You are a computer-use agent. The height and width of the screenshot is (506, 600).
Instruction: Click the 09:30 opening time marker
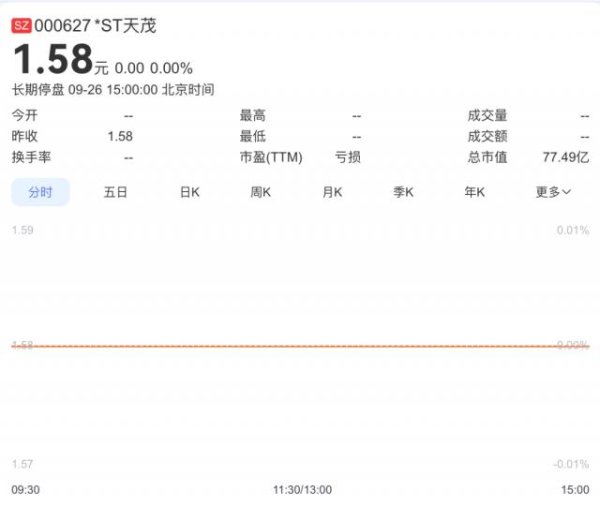(26, 490)
